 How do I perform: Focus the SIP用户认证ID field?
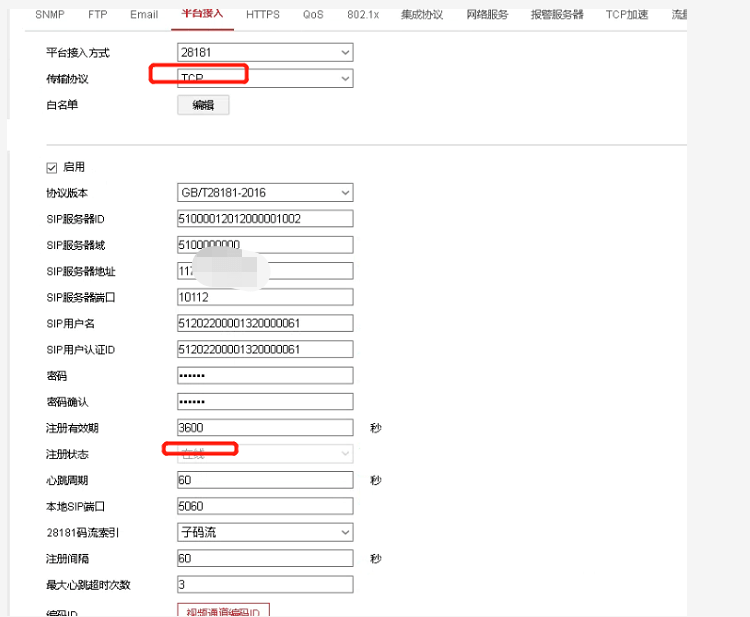[x=265, y=349]
